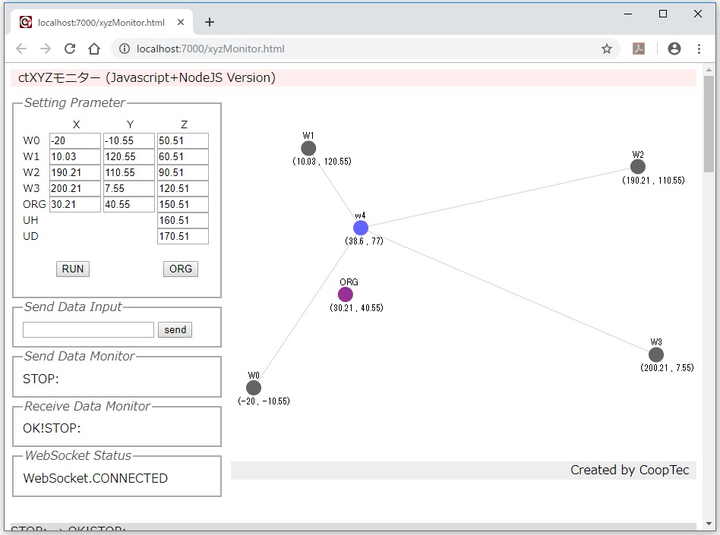Bookmark page with the star icon

pyautogui.click(x=607, y=49)
